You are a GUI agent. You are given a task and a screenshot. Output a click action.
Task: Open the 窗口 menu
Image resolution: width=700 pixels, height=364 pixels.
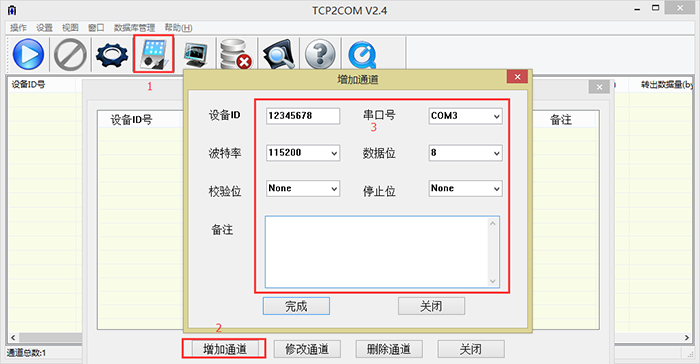coord(96,28)
